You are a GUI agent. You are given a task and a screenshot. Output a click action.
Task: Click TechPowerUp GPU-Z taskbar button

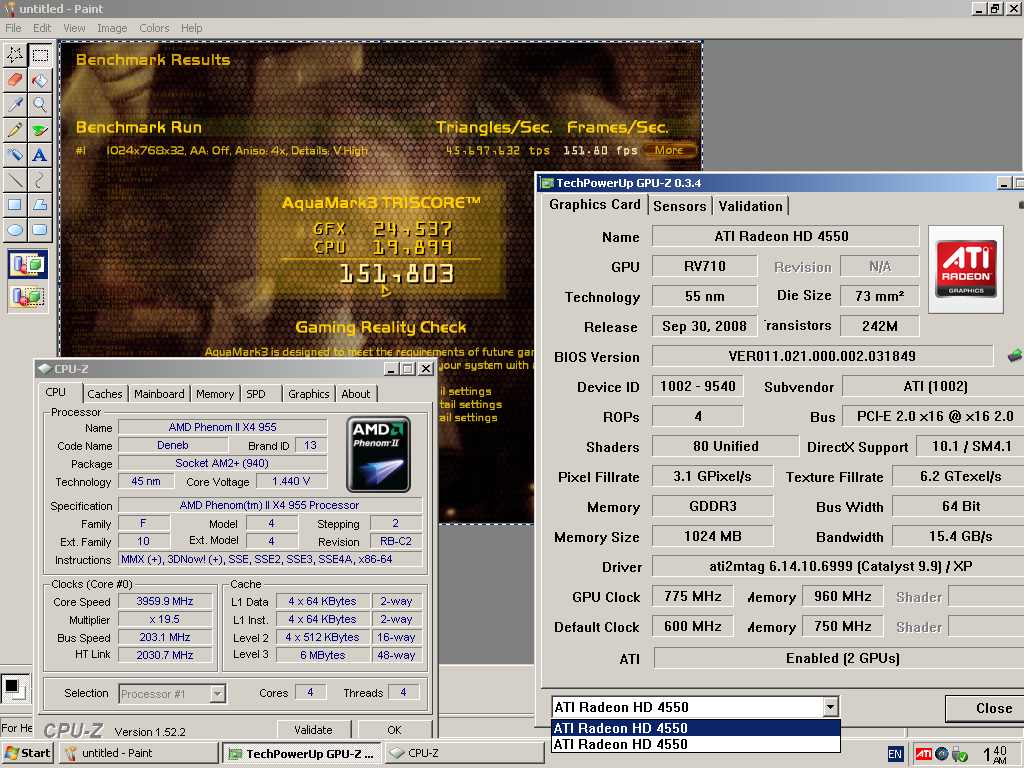(x=300, y=753)
